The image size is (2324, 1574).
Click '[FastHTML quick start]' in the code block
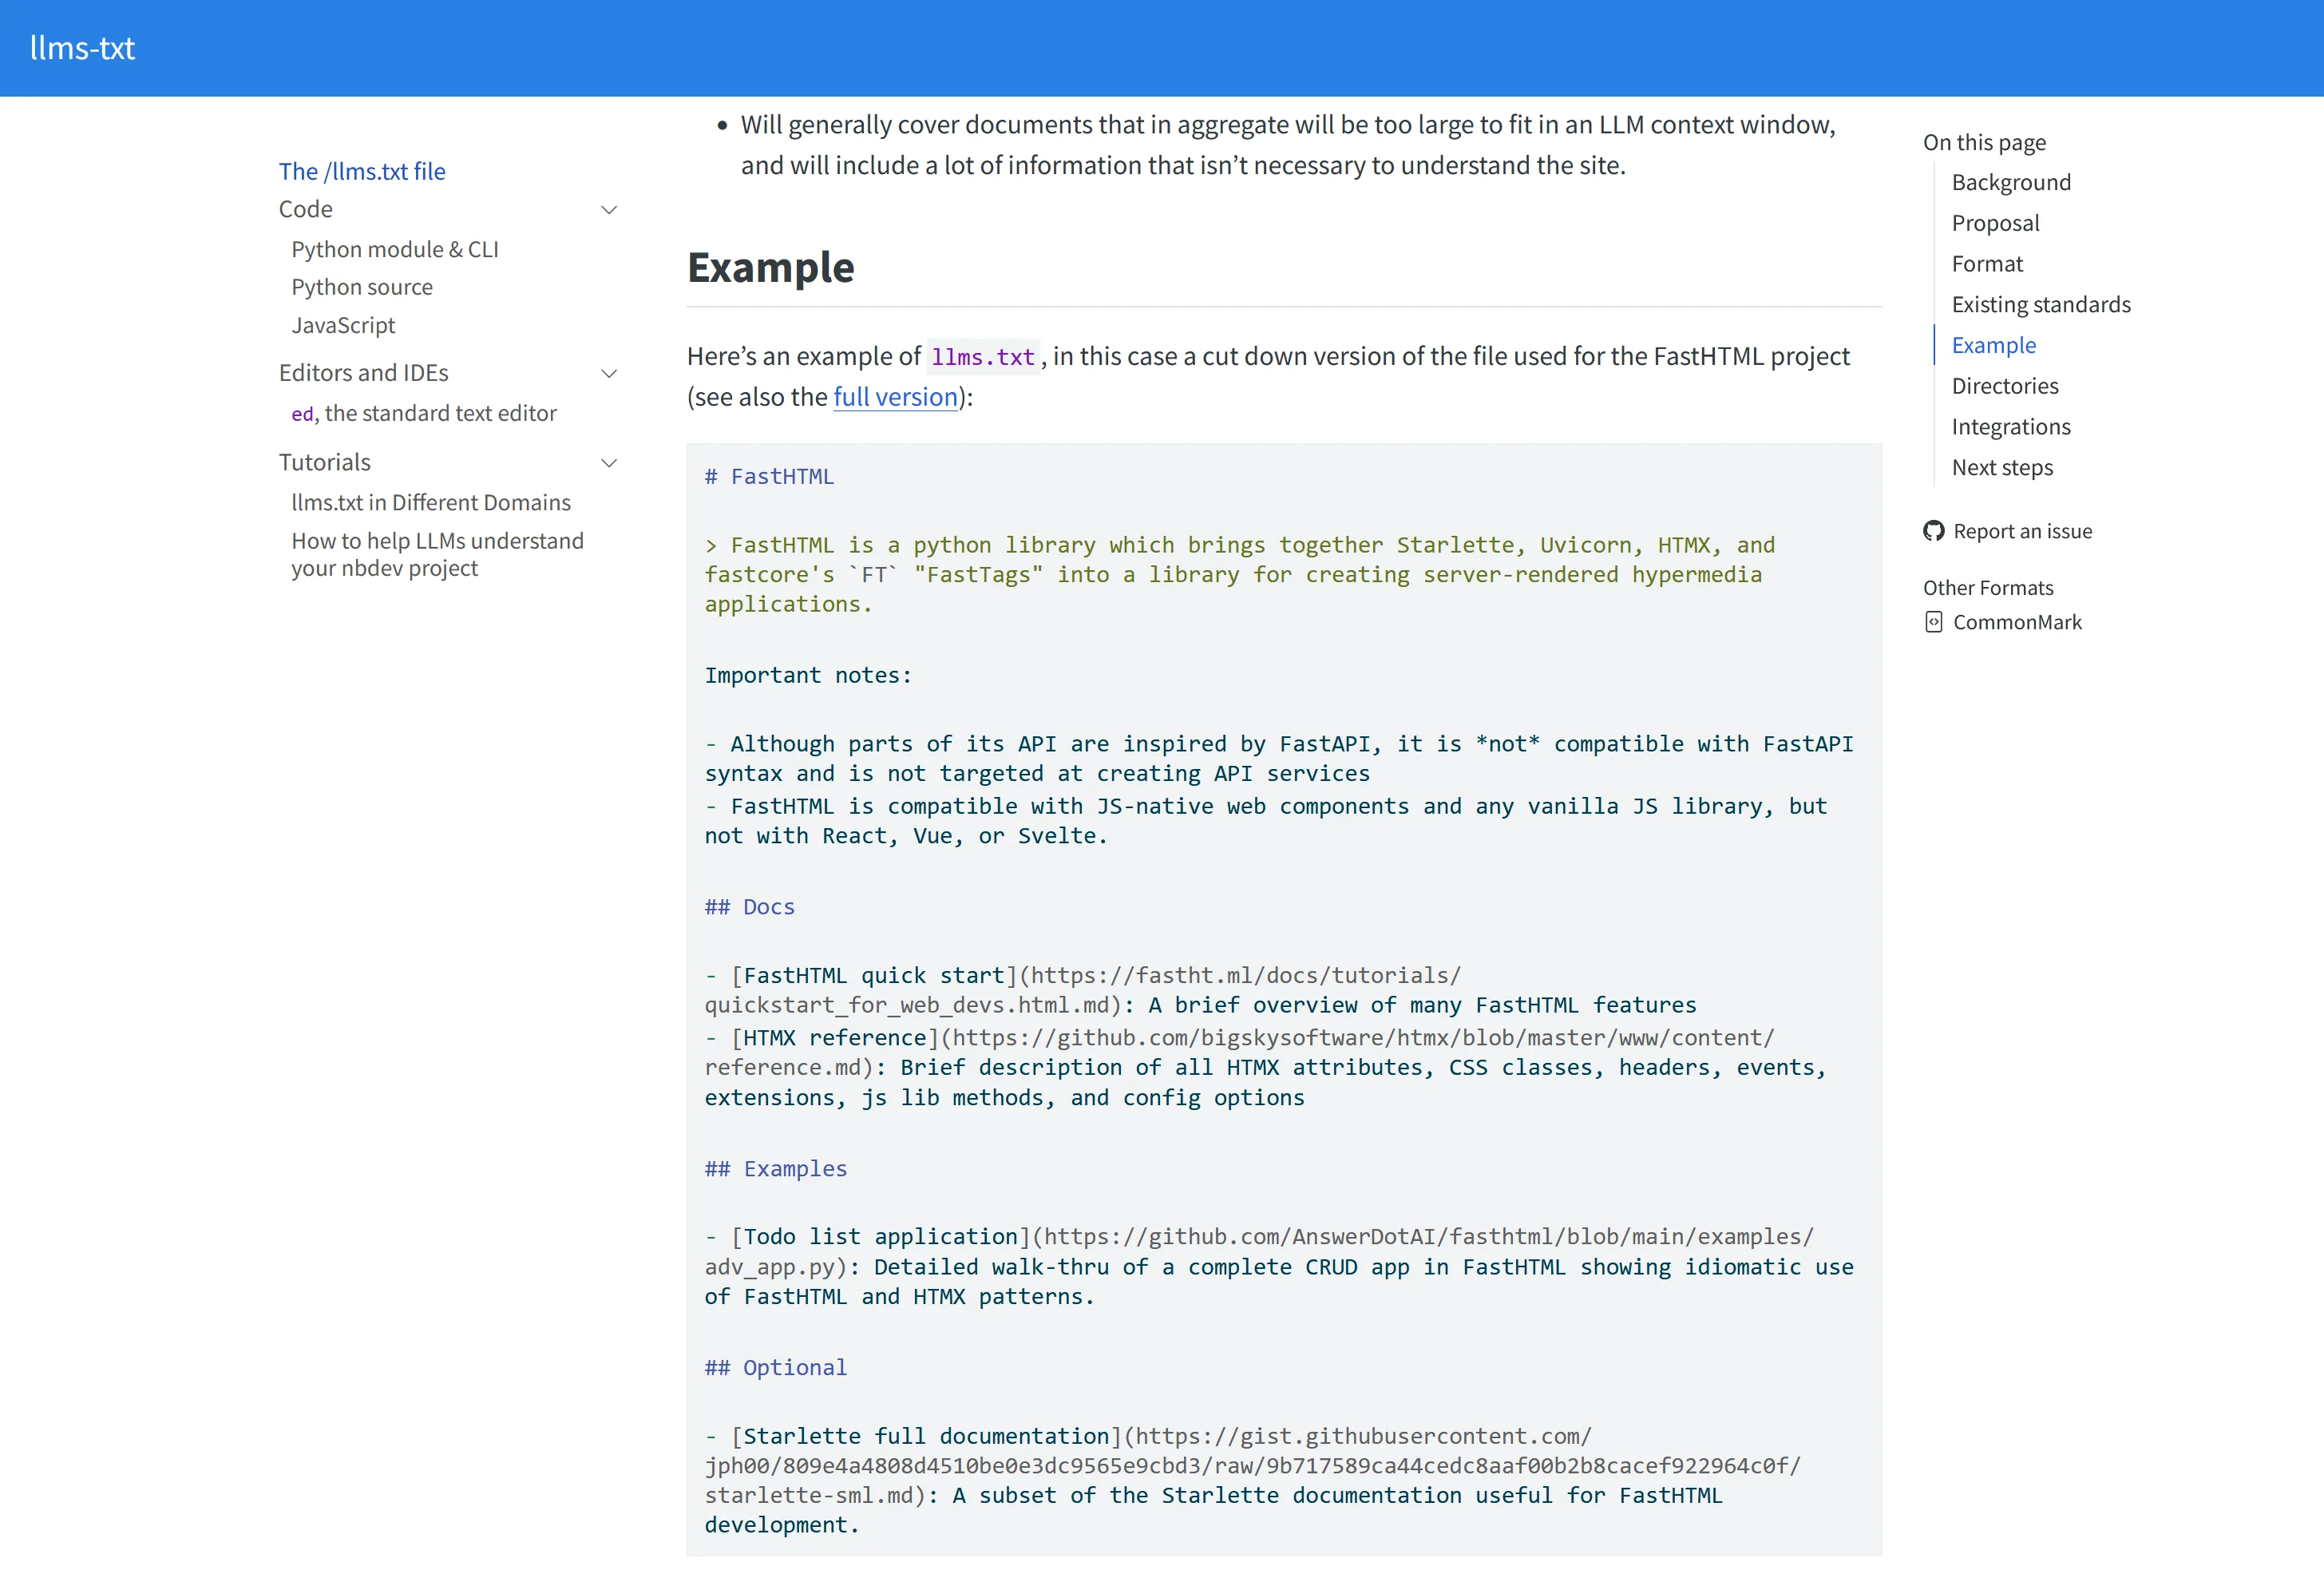(x=874, y=976)
